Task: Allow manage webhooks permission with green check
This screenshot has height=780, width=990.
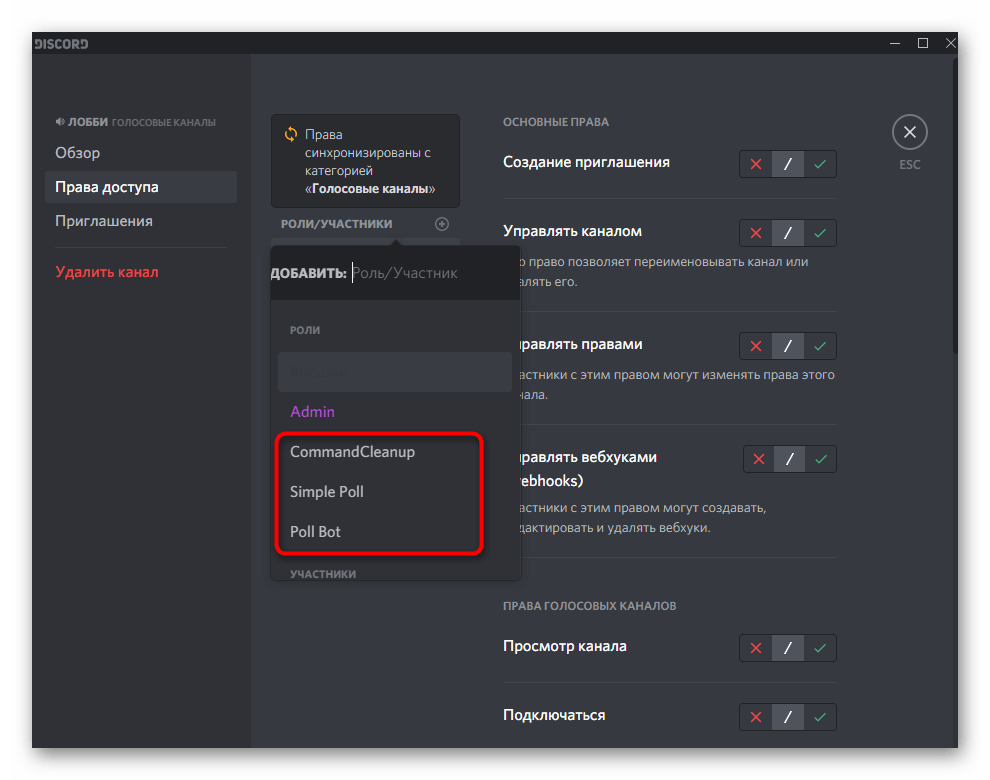Action: coord(821,459)
